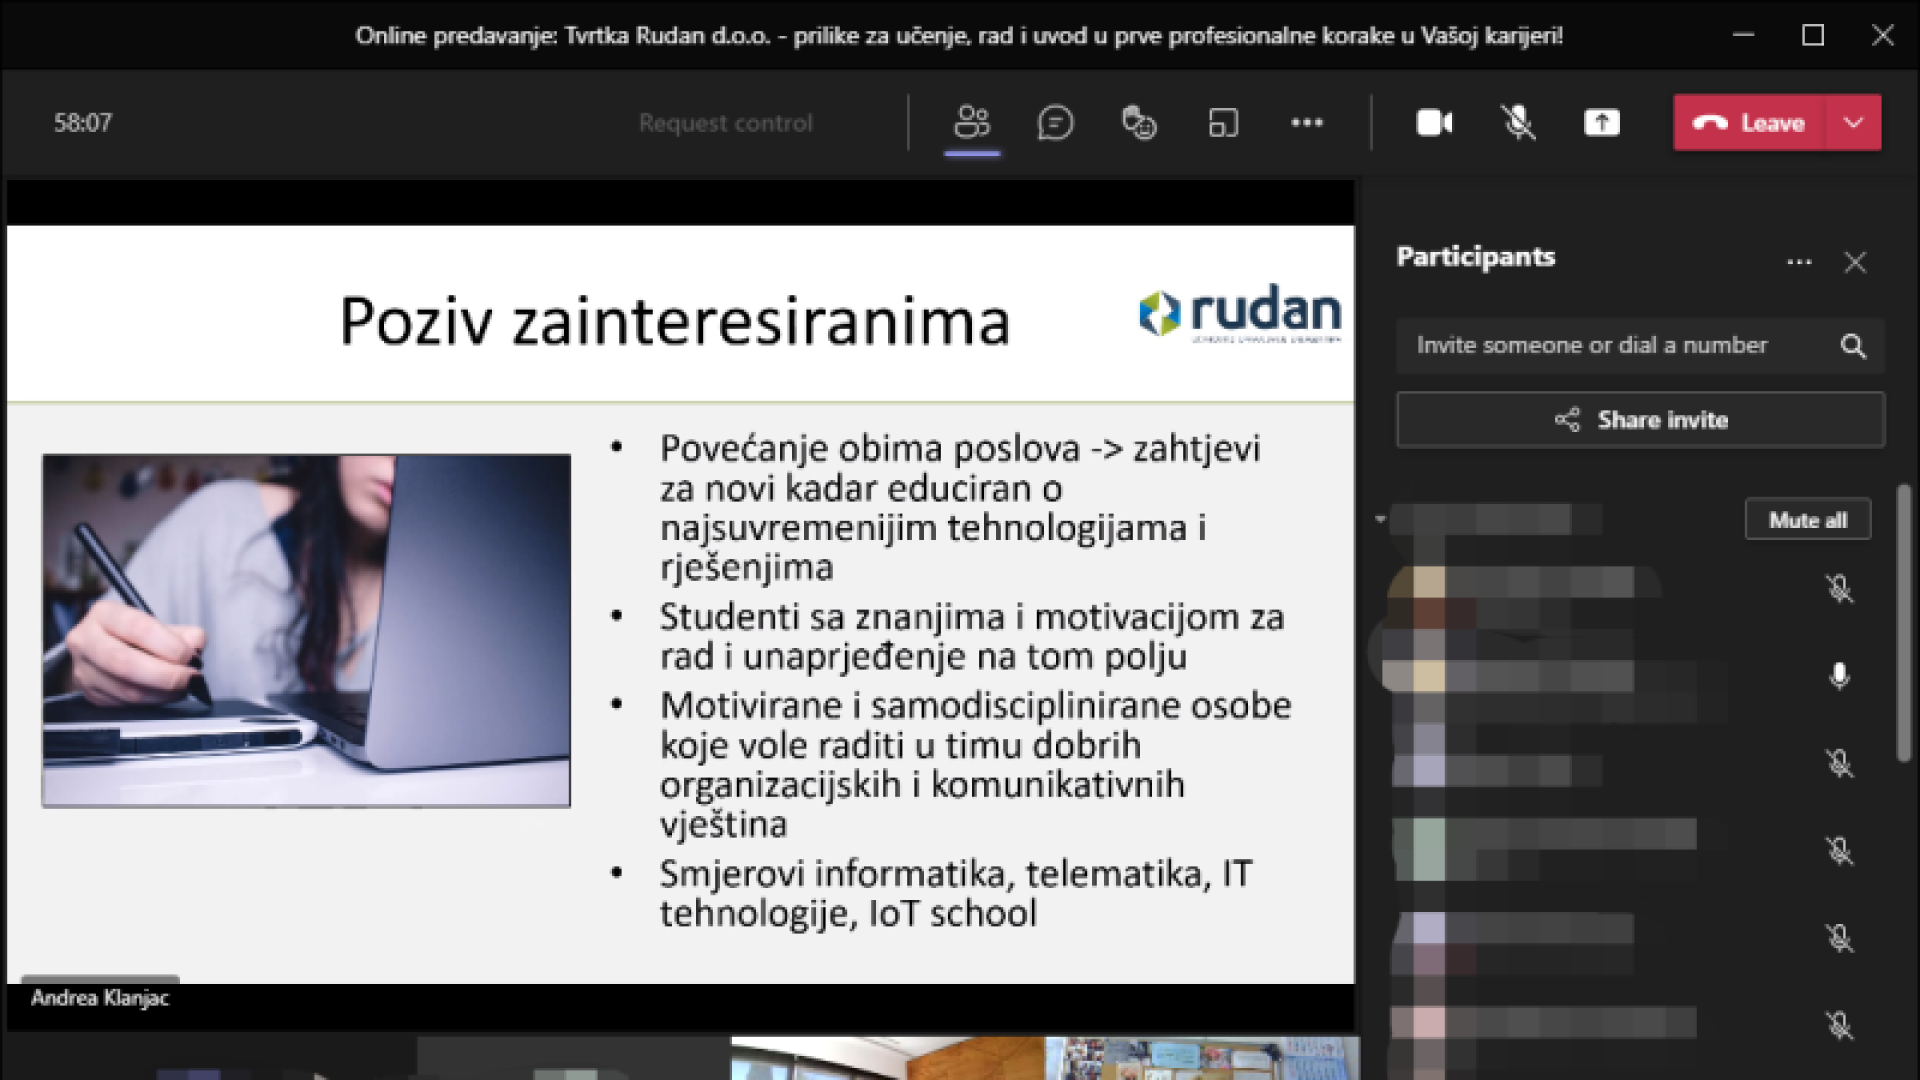The height and width of the screenshot is (1080, 1920).
Task: Open the reactions icon on the toolbar
Action: coord(1139,122)
